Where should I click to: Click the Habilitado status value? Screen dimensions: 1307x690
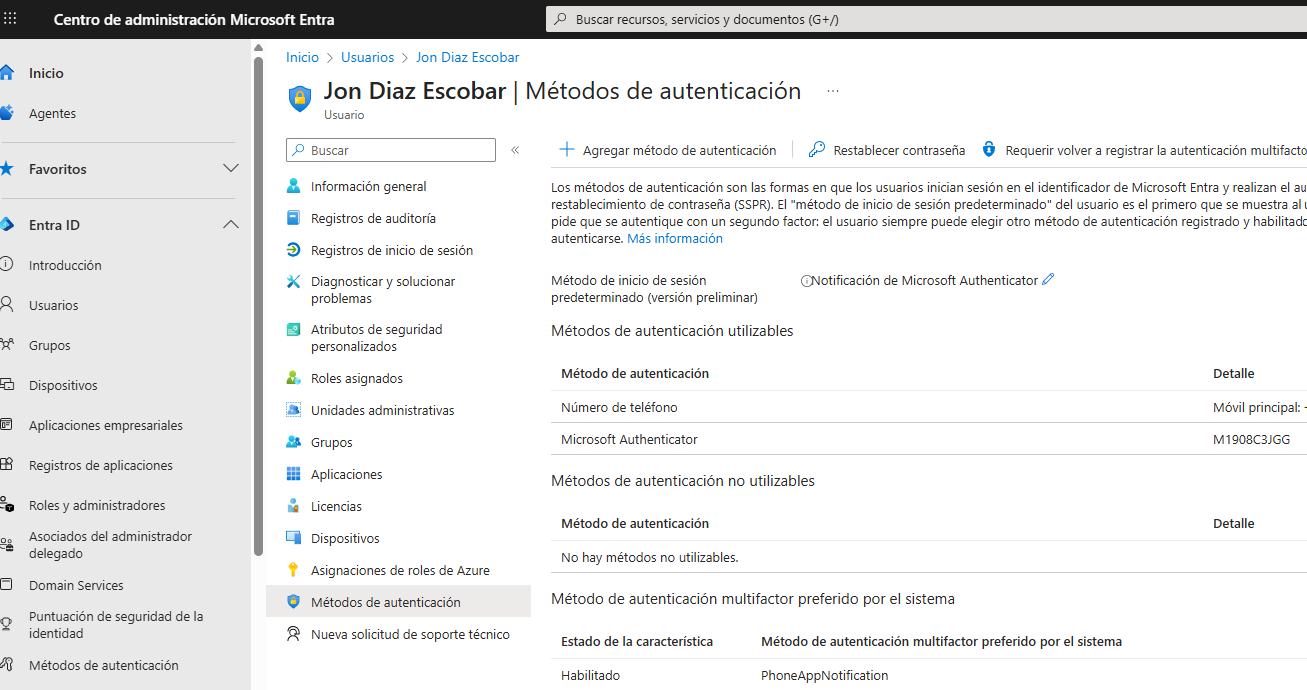click(590, 675)
